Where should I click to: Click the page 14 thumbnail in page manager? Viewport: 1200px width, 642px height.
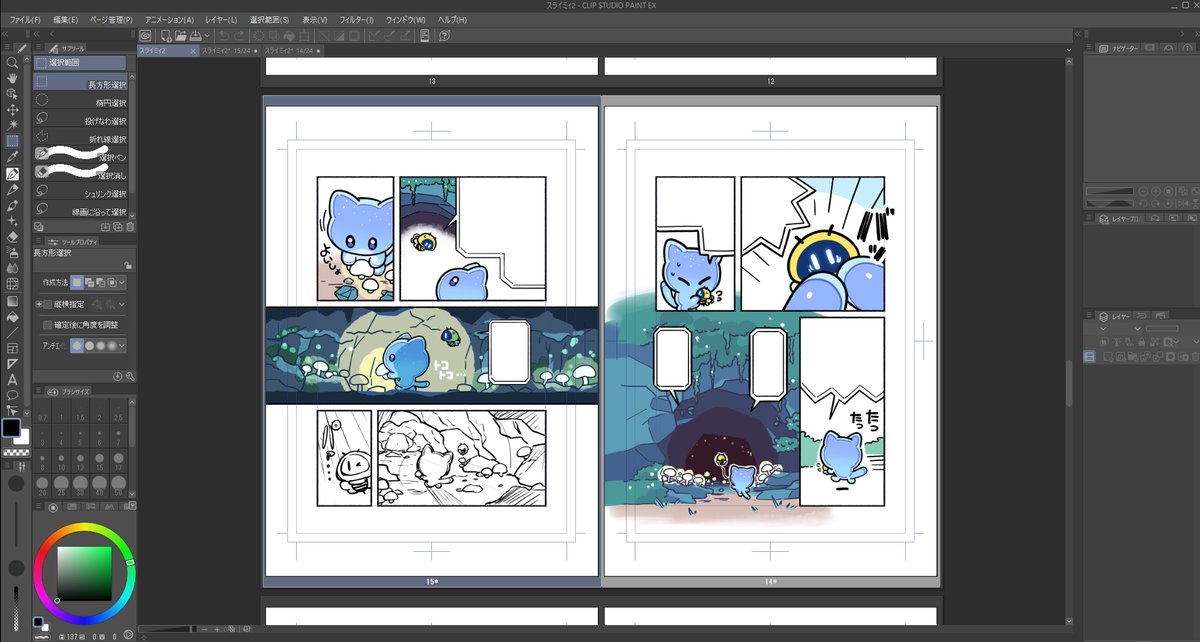tap(771, 341)
